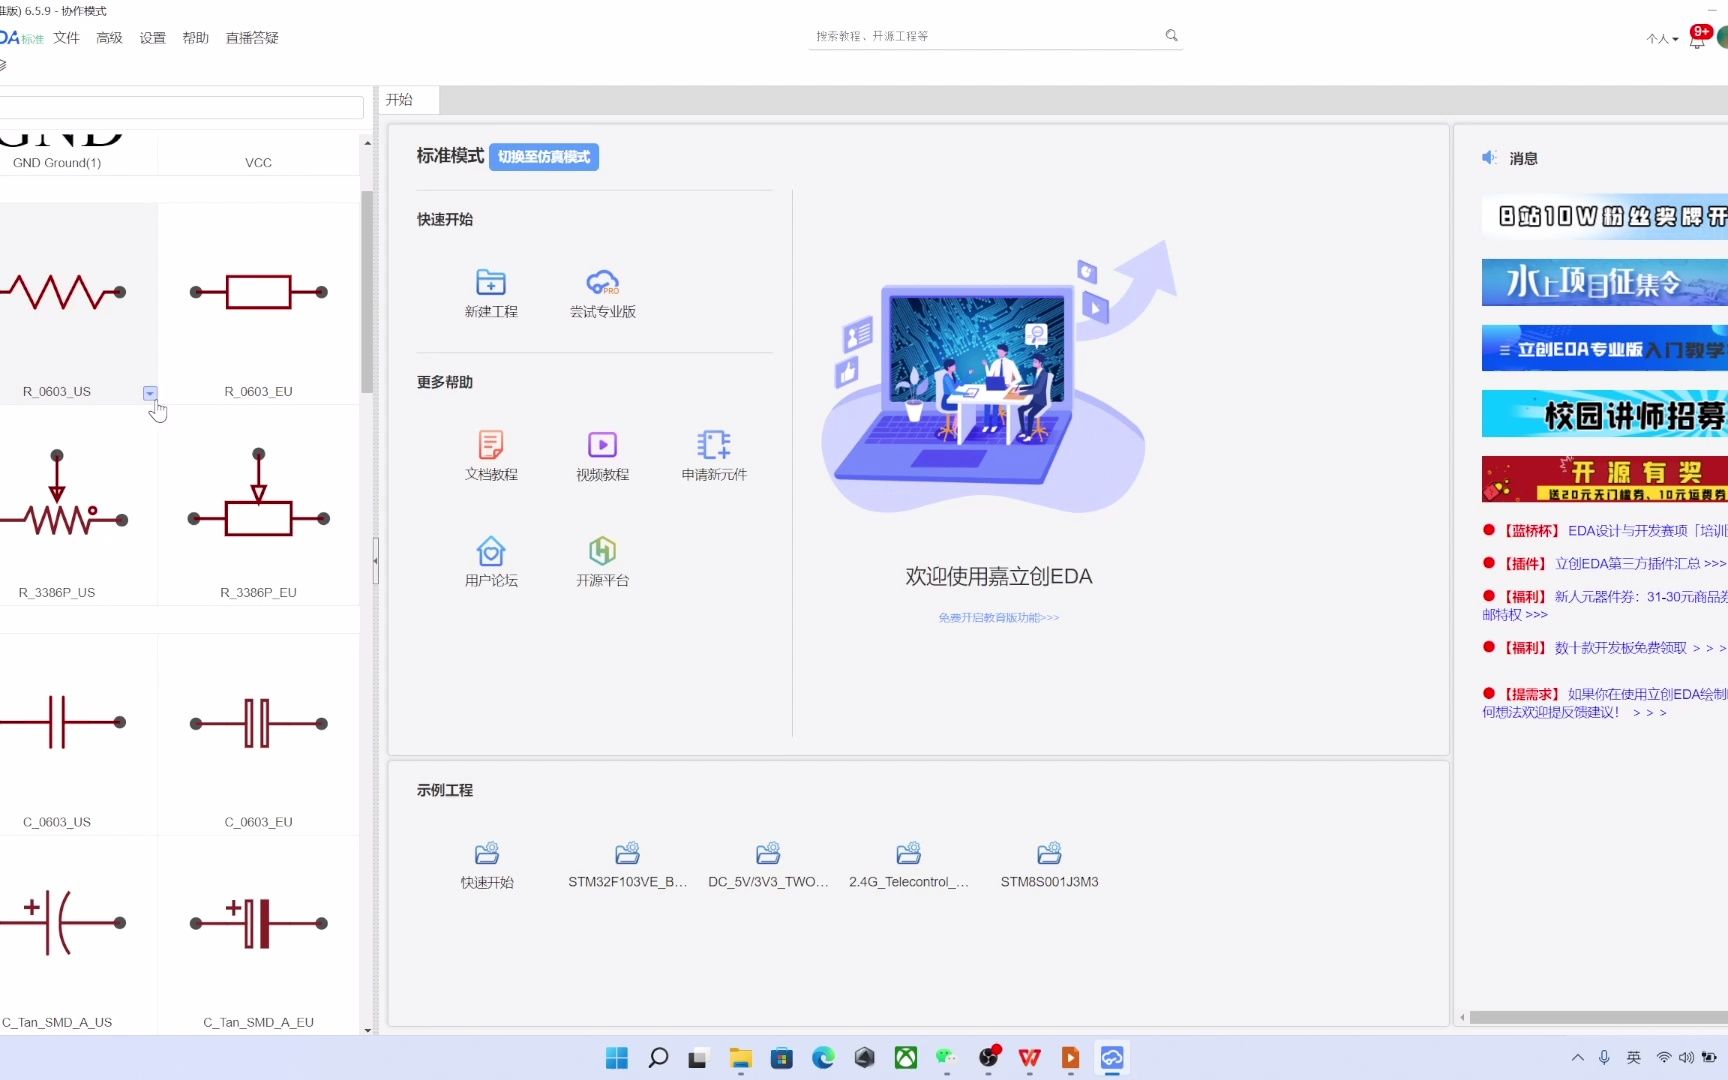This screenshot has width=1728, height=1080.
Task: Open Windows taskbar search
Action: pyautogui.click(x=658, y=1058)
